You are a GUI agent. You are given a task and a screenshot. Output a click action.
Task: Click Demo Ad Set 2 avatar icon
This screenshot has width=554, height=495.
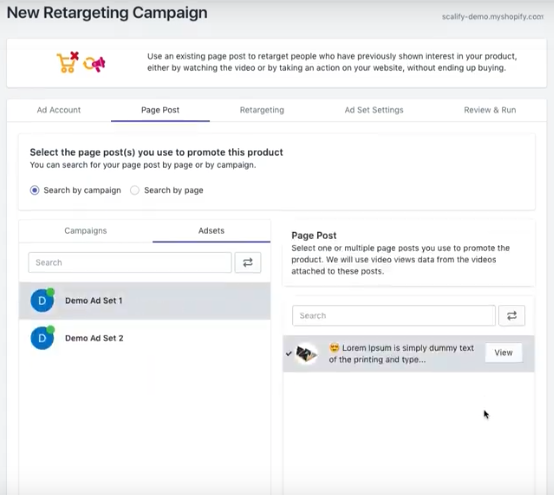(42, 338)
